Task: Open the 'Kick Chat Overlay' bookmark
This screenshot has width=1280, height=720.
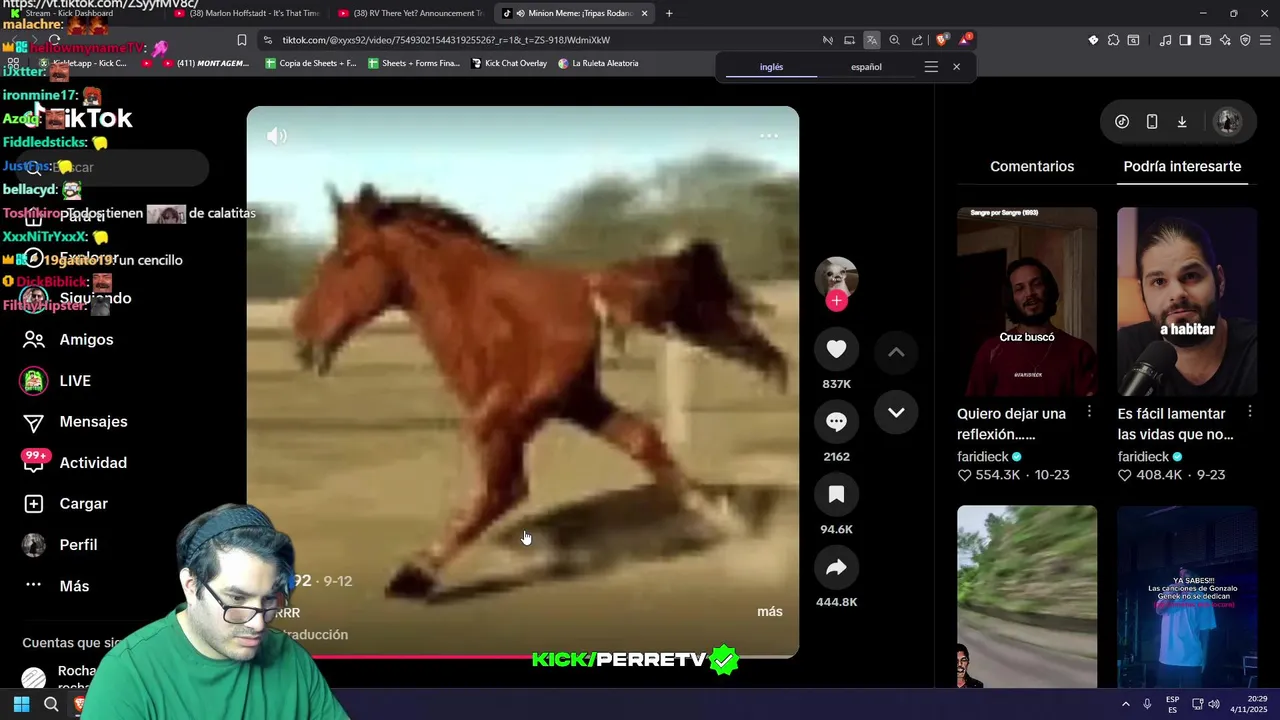Action: click(508, 63)
